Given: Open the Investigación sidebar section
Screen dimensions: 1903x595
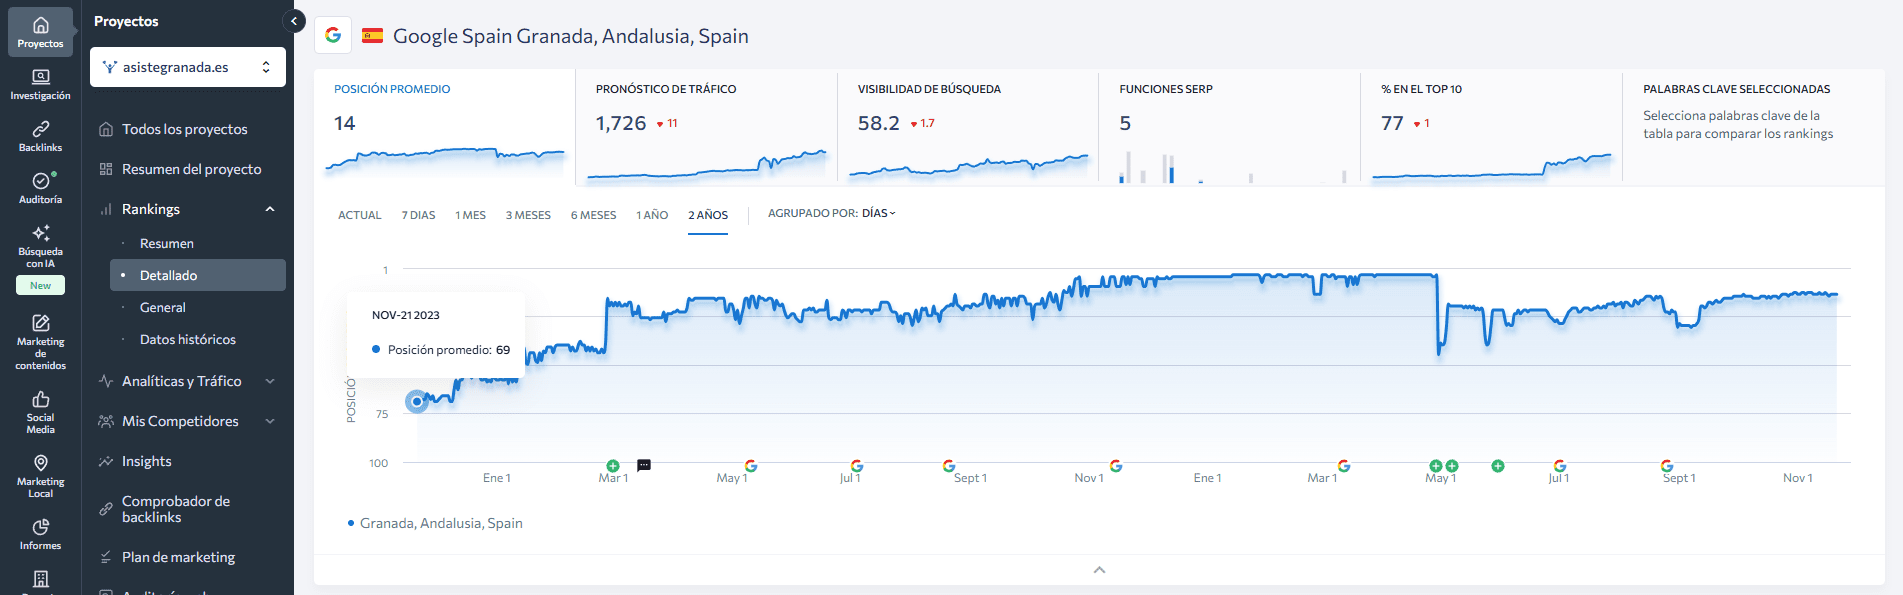Looking at the screenshot, I should [x=40, y=84].
